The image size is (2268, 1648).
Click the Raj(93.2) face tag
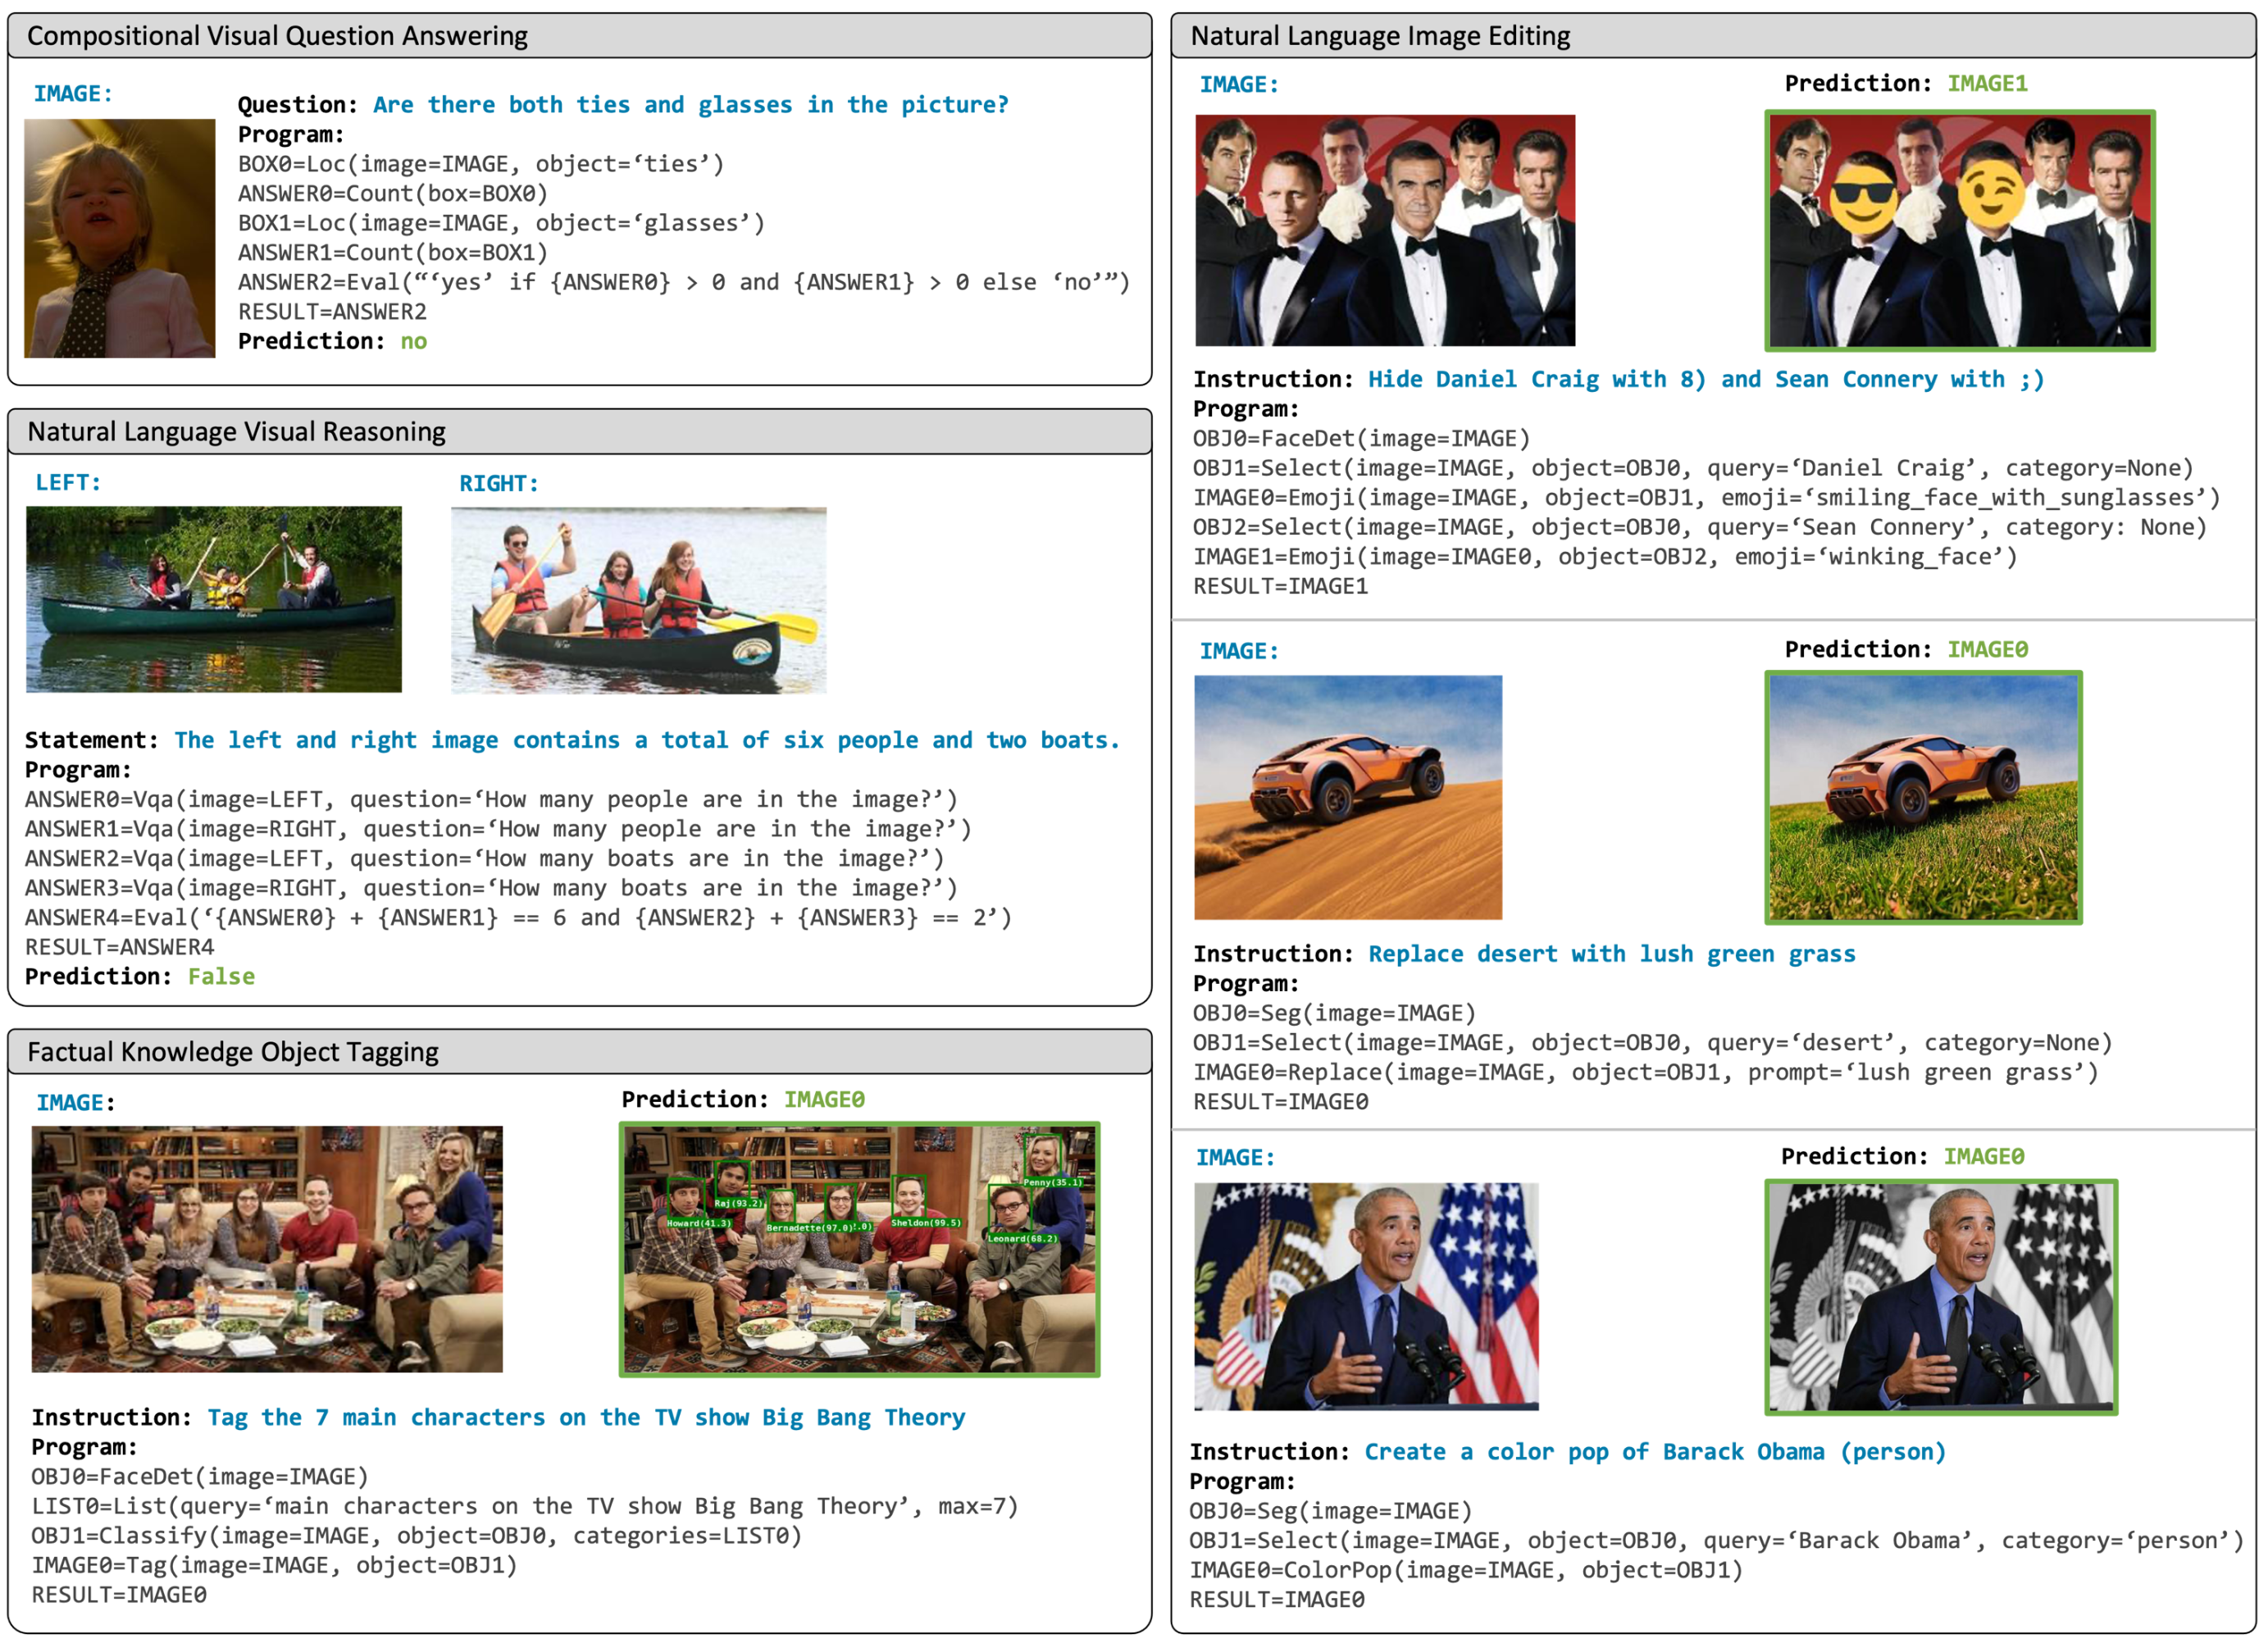tap(738, 1204)
